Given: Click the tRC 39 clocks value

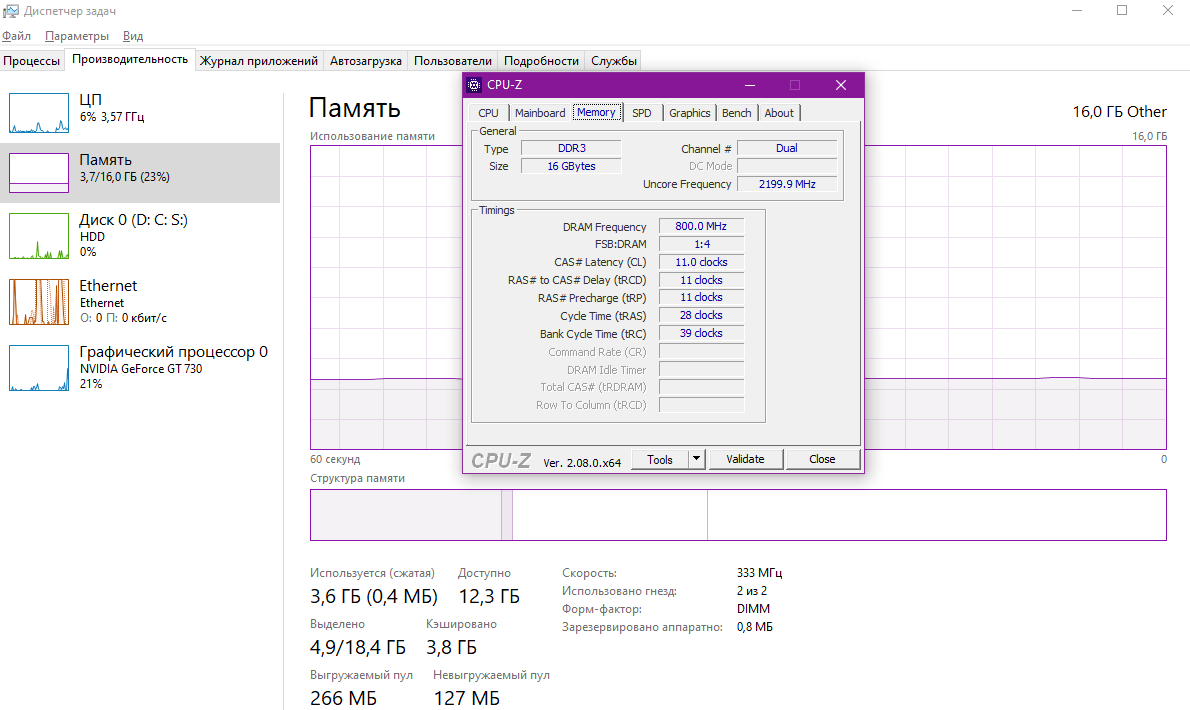Looking at the screenshot, I should click(701, 333).
